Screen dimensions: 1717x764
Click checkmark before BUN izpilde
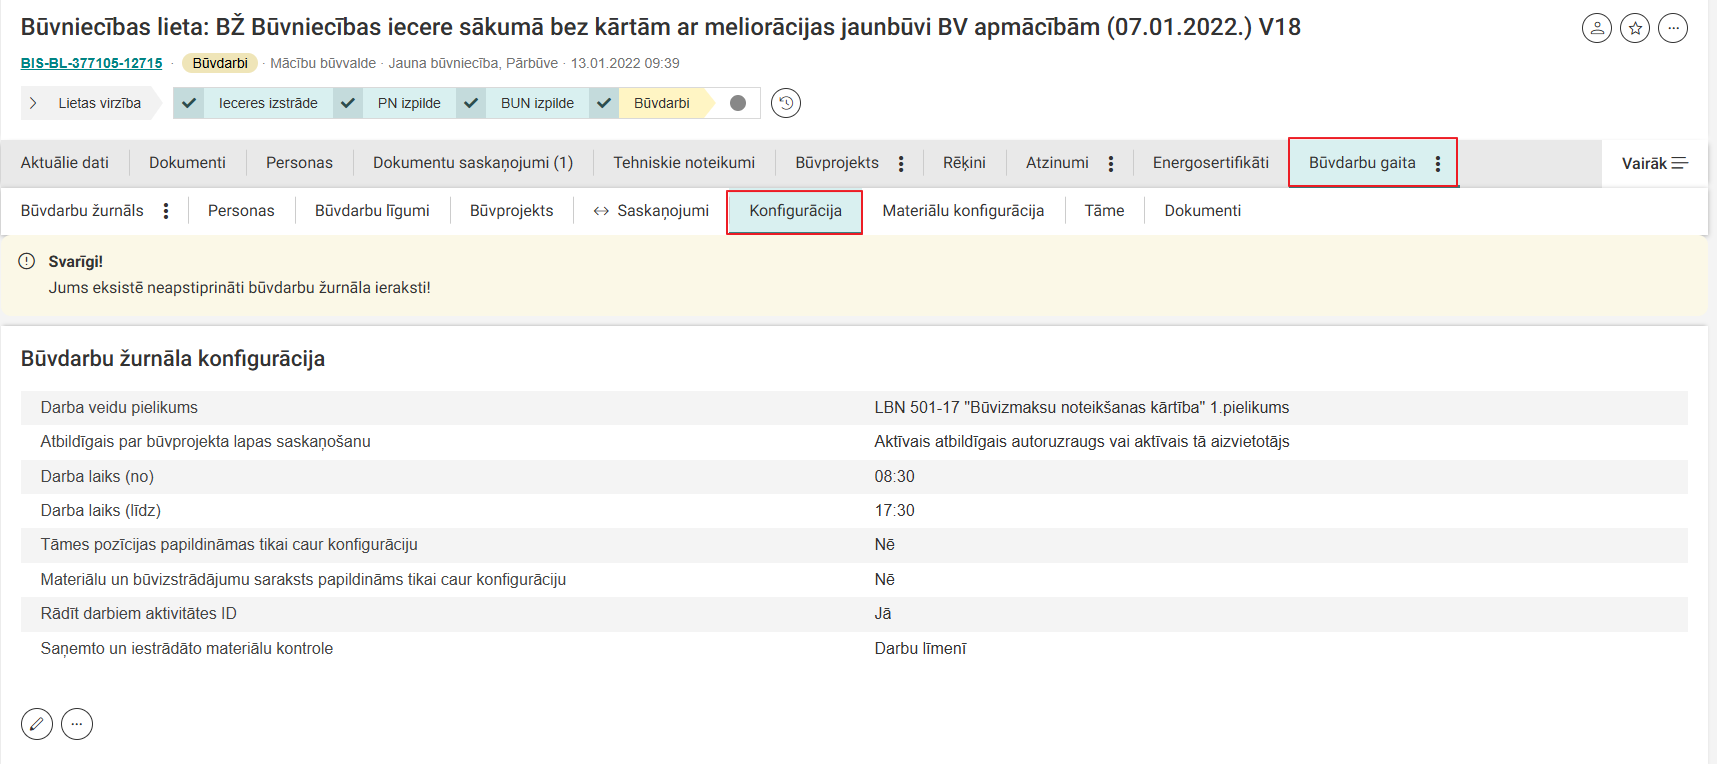click(471, 103)
